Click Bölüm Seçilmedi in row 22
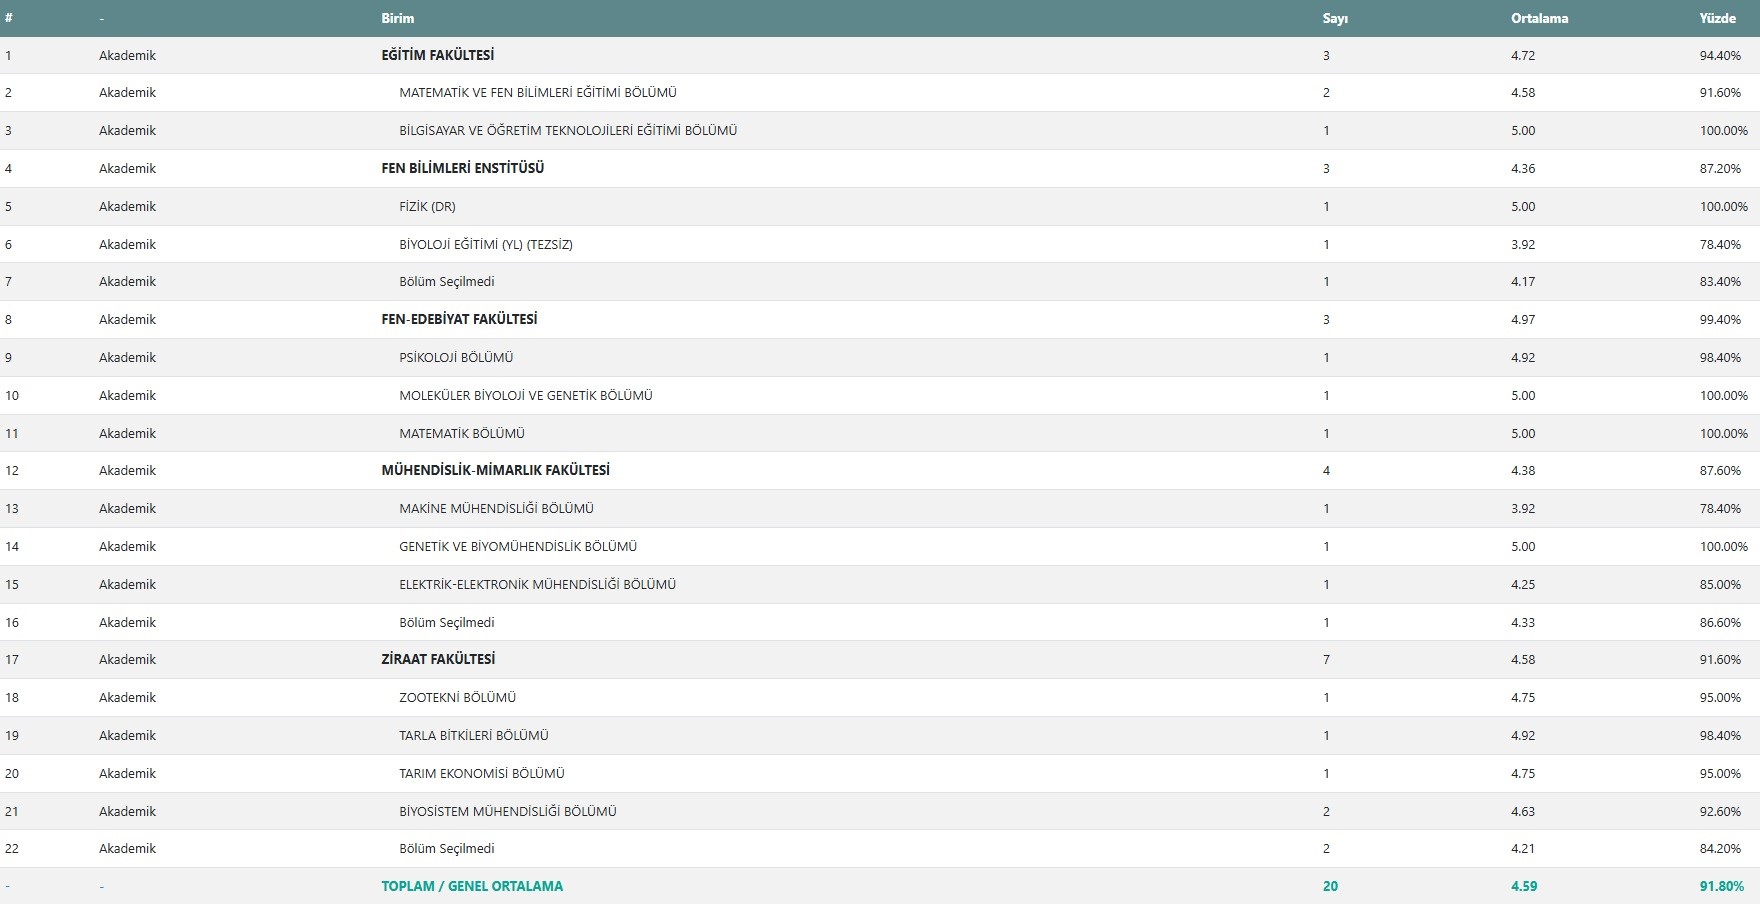The width and height of the screenshot is (1760, 904). (446, 848)
